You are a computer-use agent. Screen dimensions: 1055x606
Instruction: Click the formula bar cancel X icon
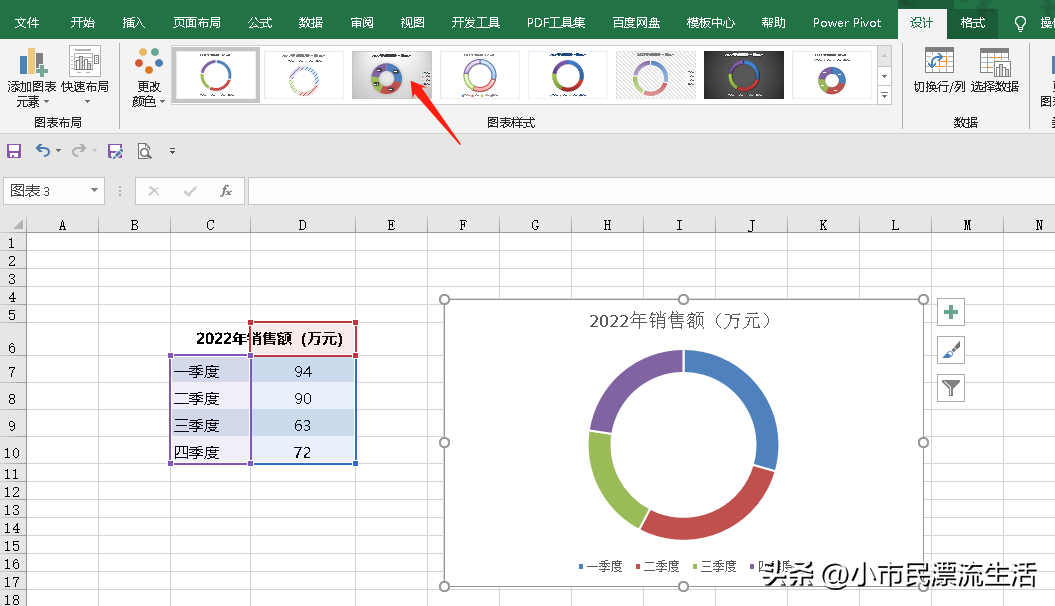point(154,191)
